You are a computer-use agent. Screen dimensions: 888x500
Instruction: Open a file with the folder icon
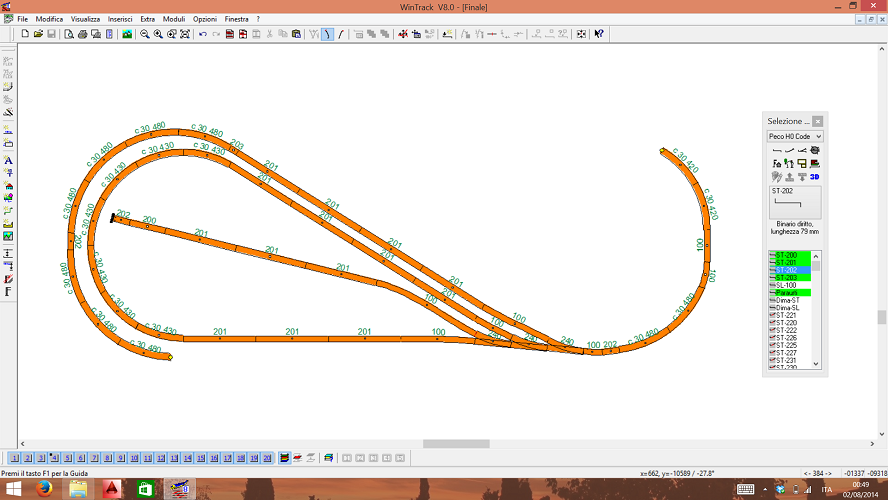tap(38, 34)
